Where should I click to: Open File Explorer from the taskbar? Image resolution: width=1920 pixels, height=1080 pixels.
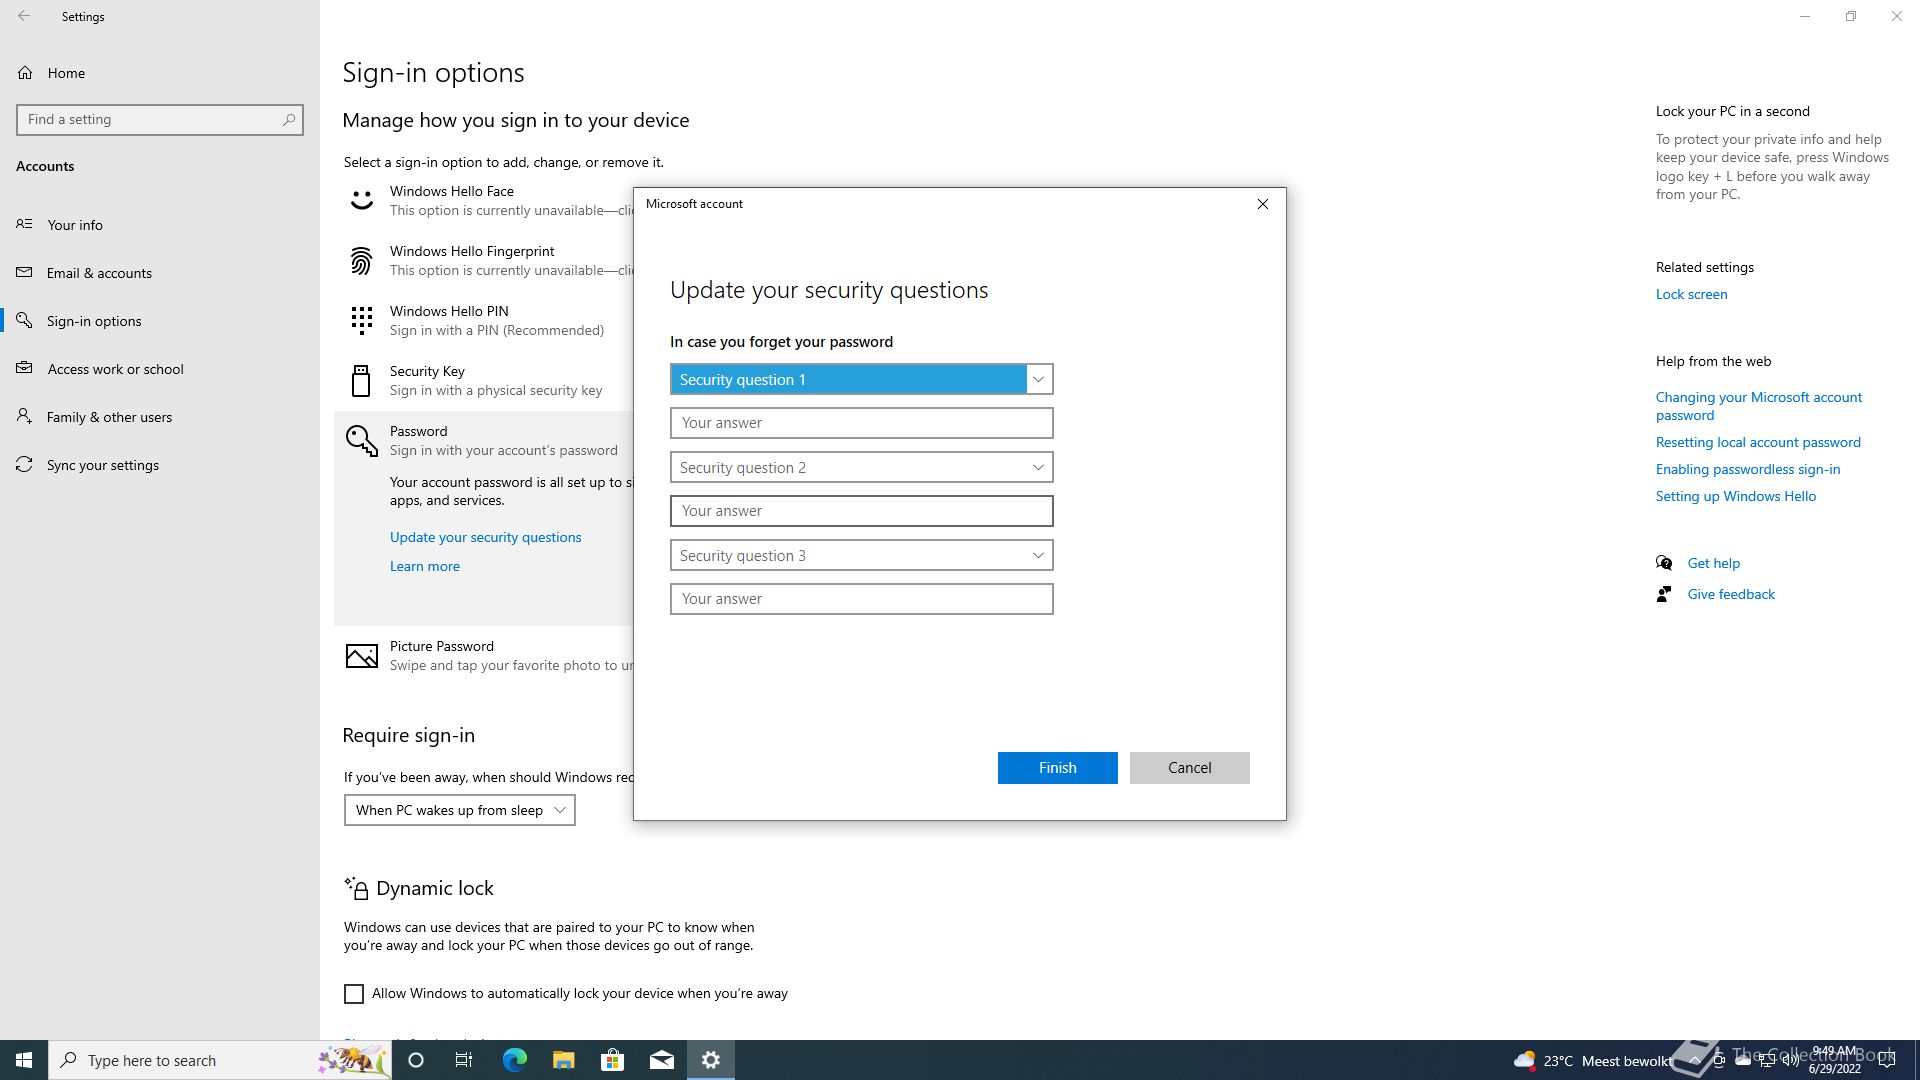click(x=563, y=1060)
